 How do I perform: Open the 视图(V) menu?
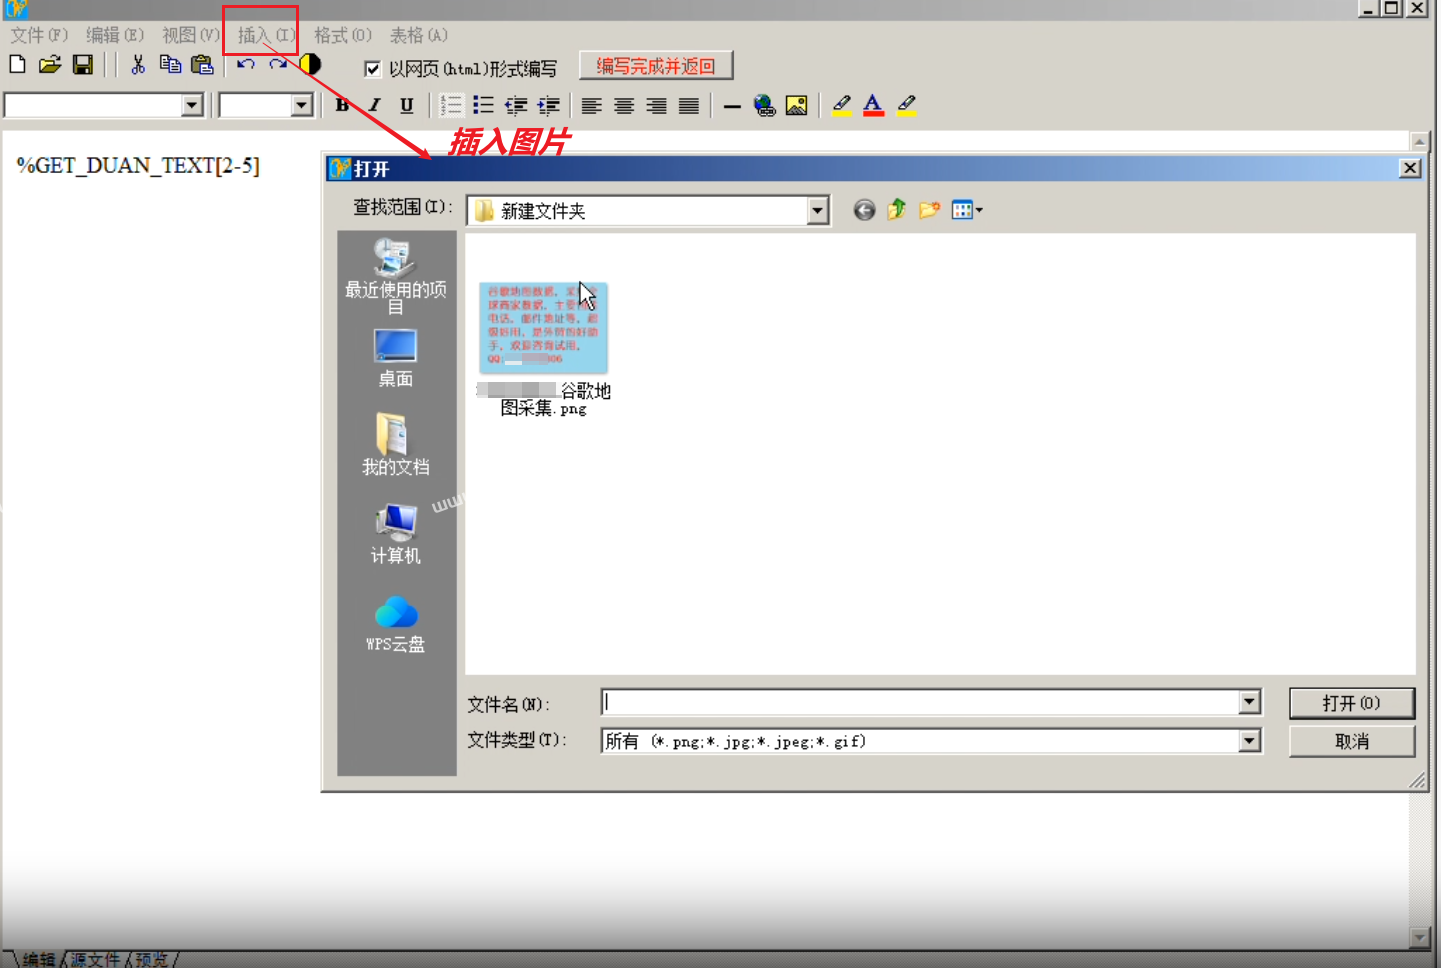(191, 35)
